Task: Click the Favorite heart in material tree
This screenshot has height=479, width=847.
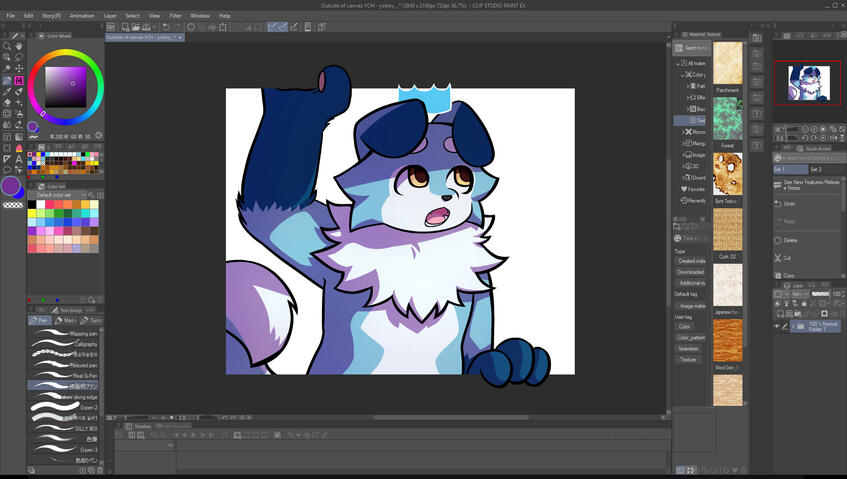Action: tap(684, 189)
